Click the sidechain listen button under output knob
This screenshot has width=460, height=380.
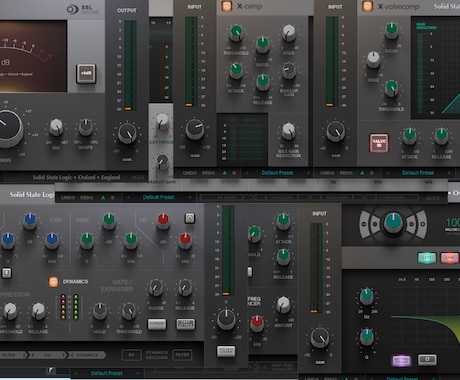[x=226, y=351]
